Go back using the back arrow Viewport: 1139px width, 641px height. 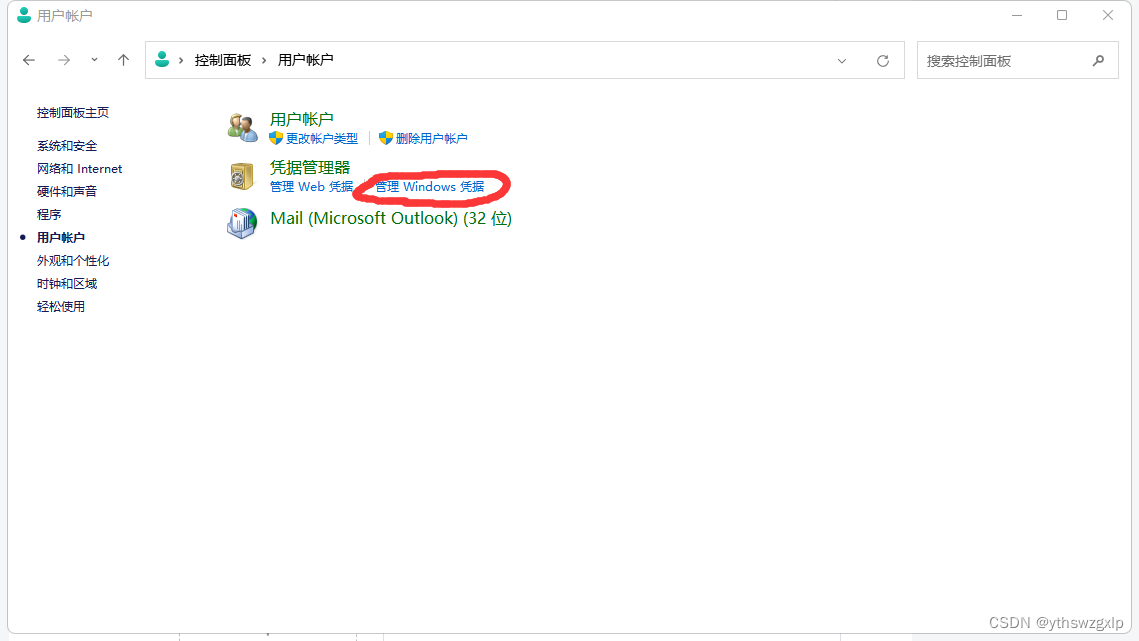coord(29,60)
